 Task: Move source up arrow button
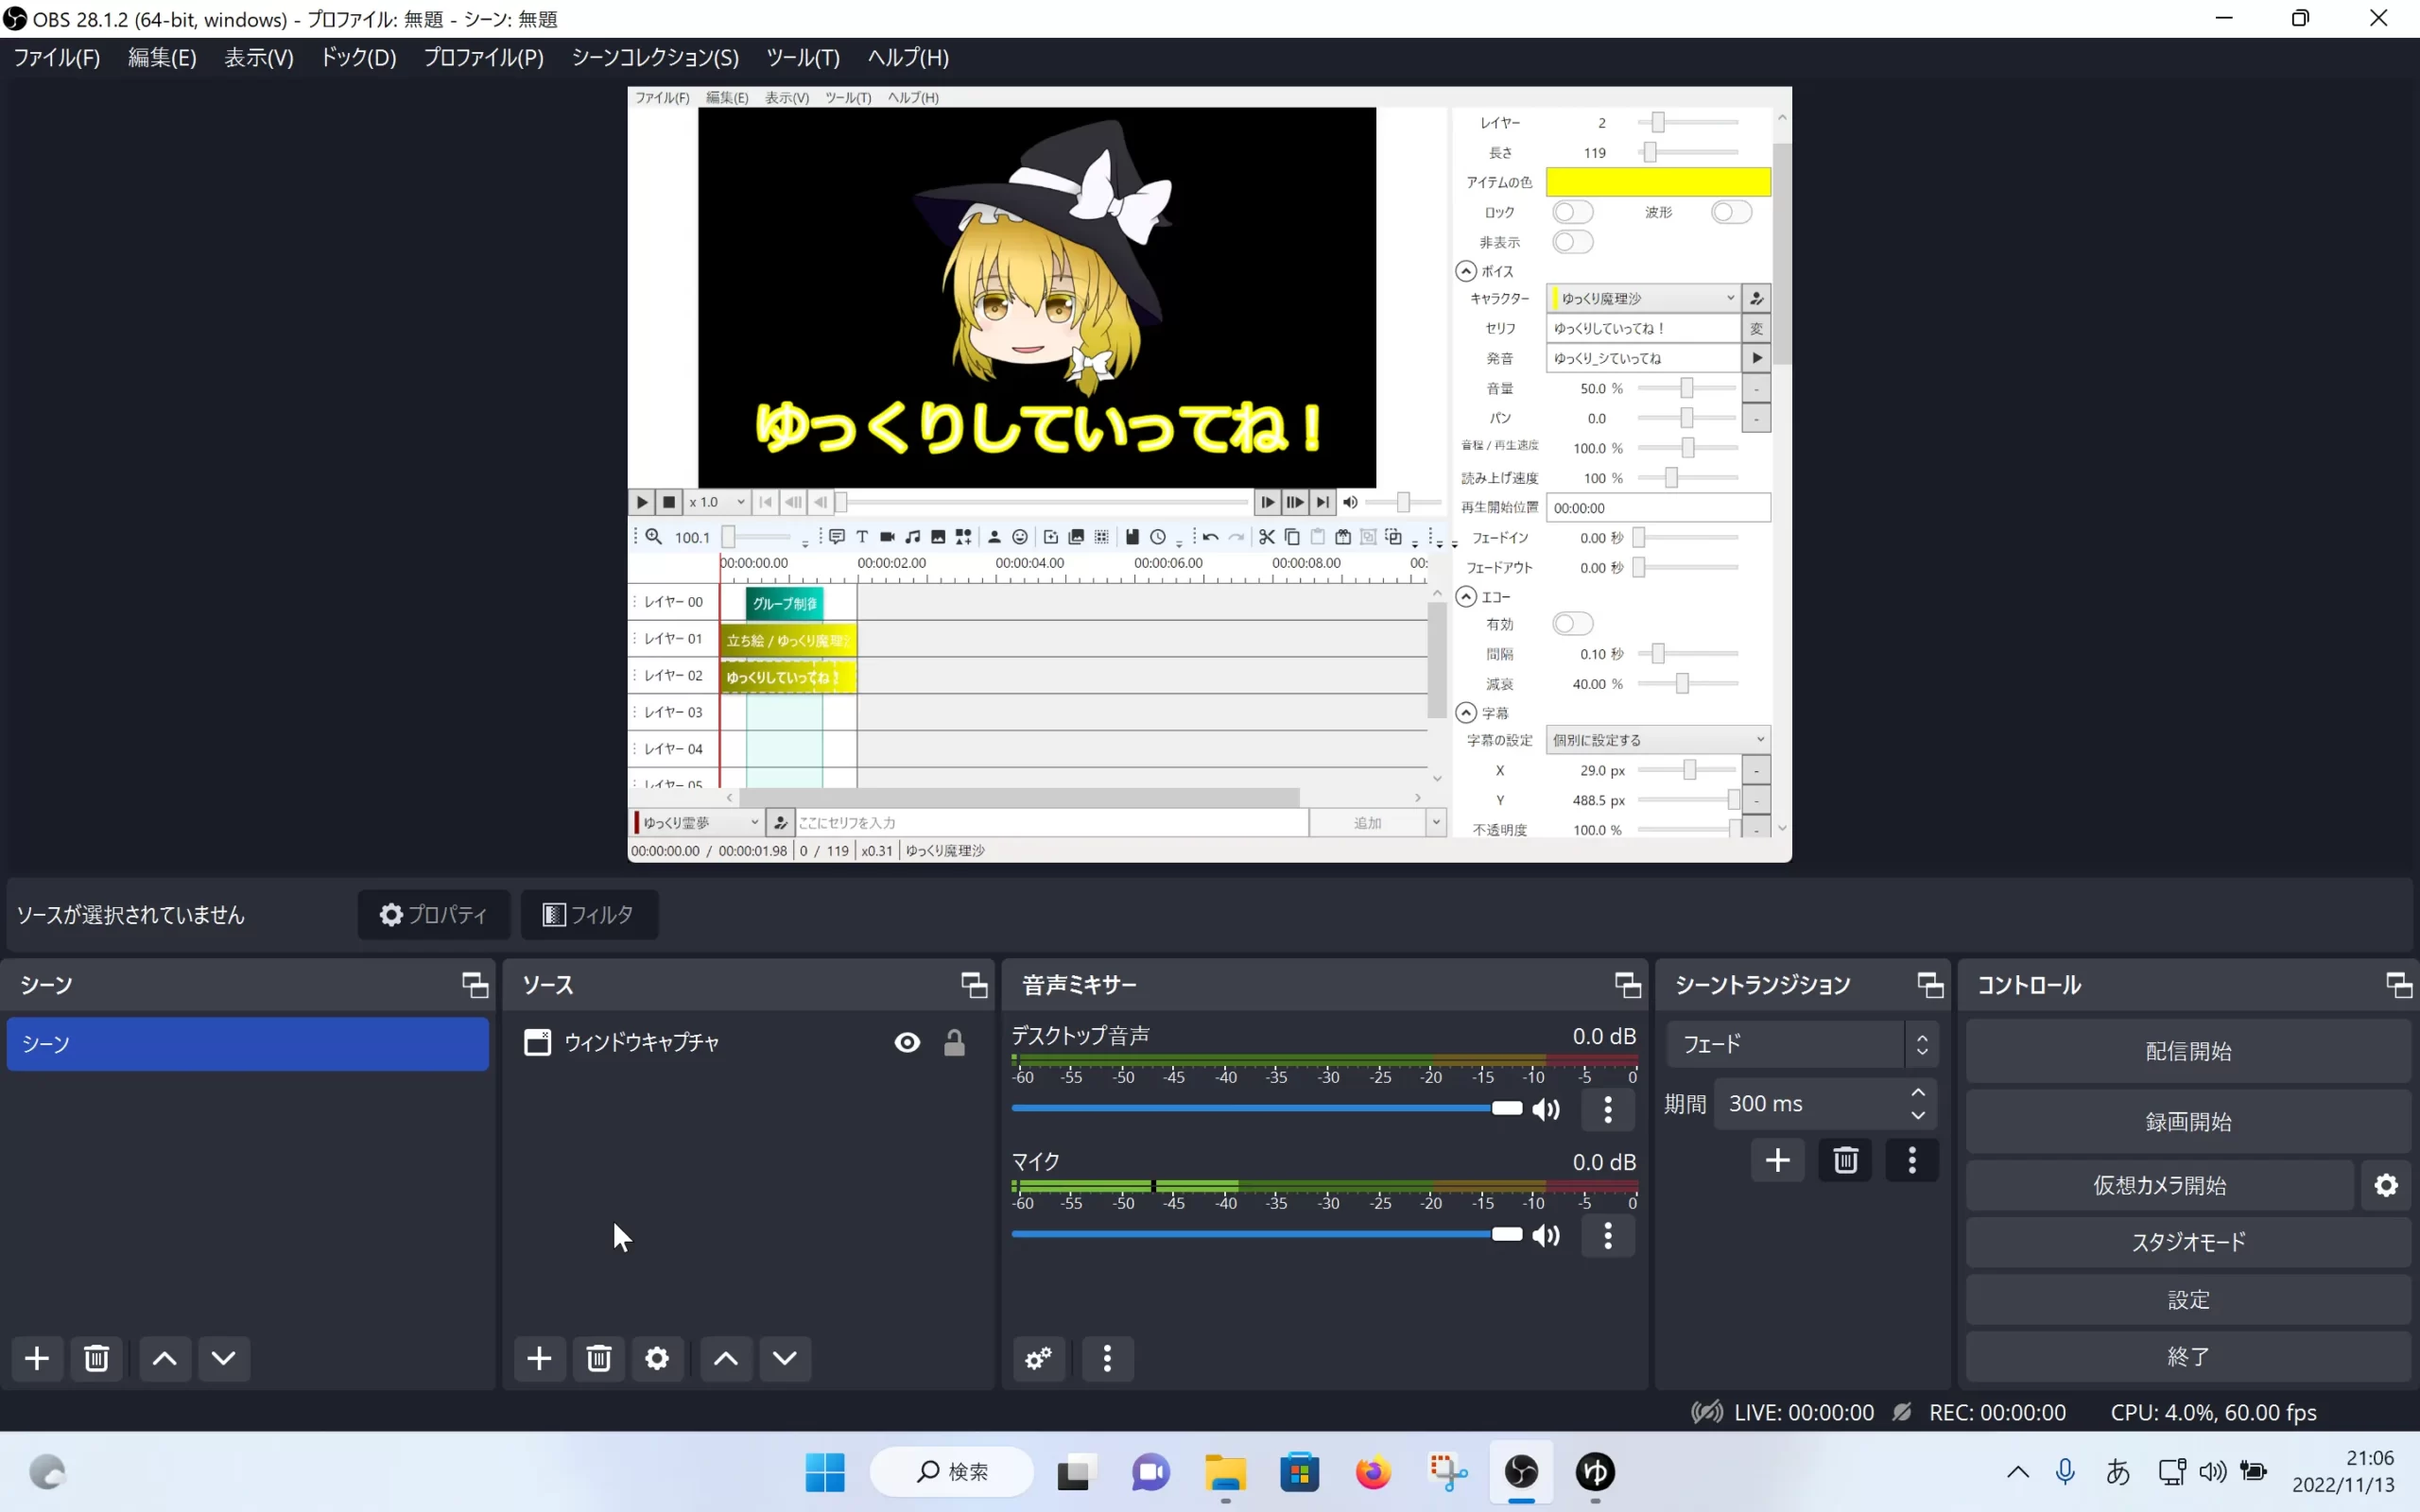(726, 1358)
